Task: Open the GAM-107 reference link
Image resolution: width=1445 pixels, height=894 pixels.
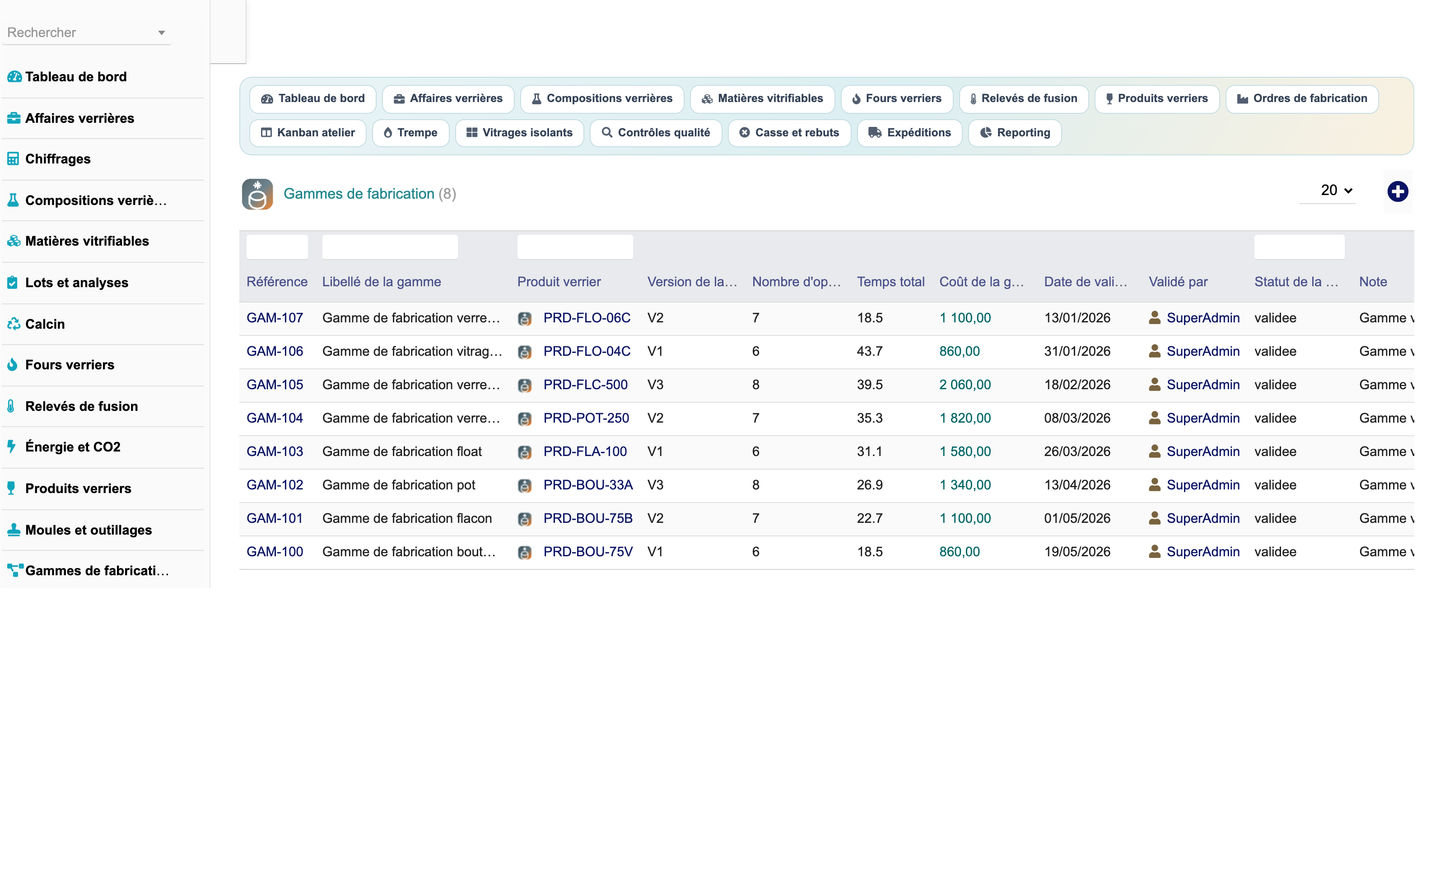Action: point(275,318)
